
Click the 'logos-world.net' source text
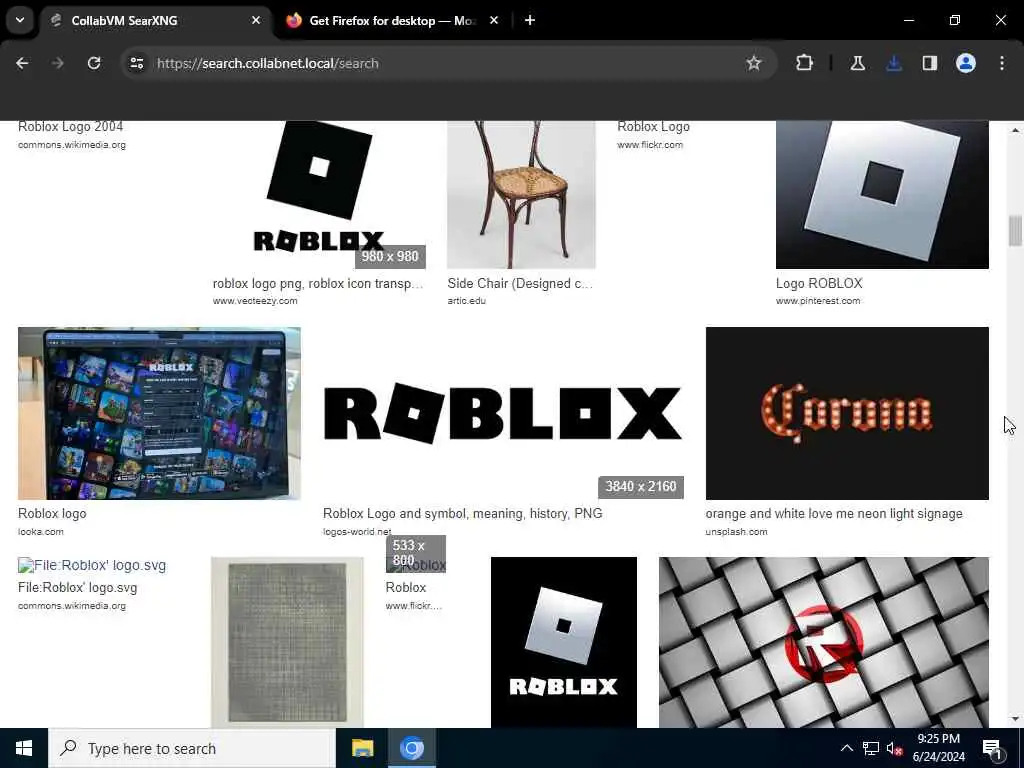[x=357, y=532]
